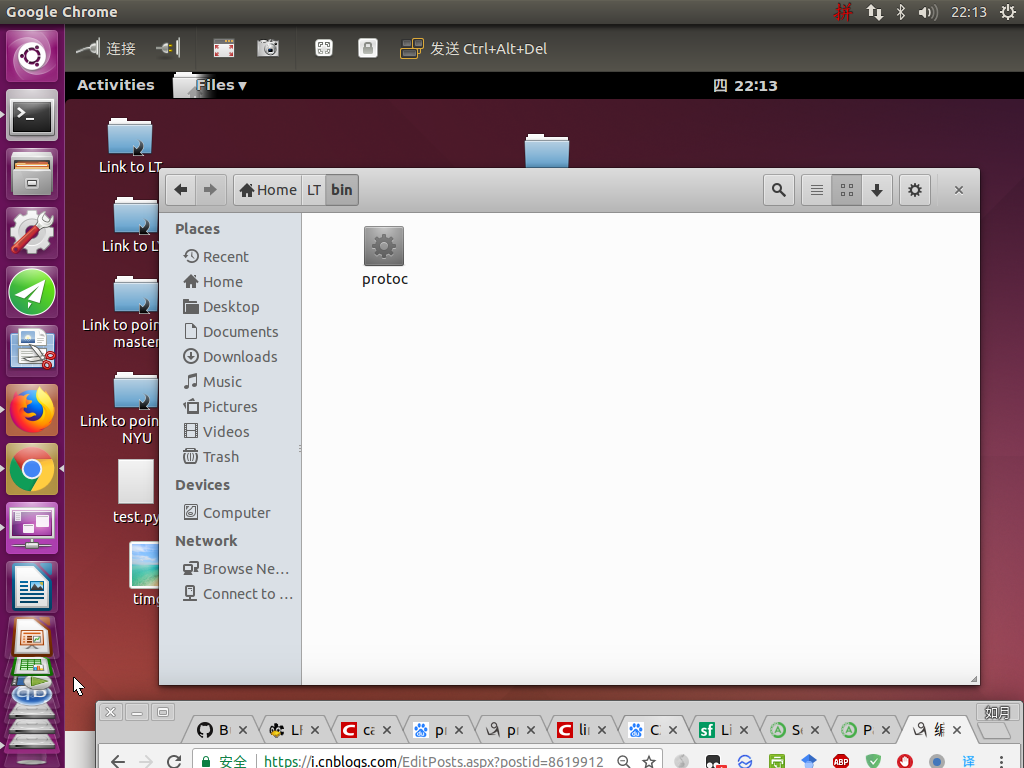This screenshot has width=1024, height=768.
Task: Open Downloads in Places sidebar
Action: point(231,357)
